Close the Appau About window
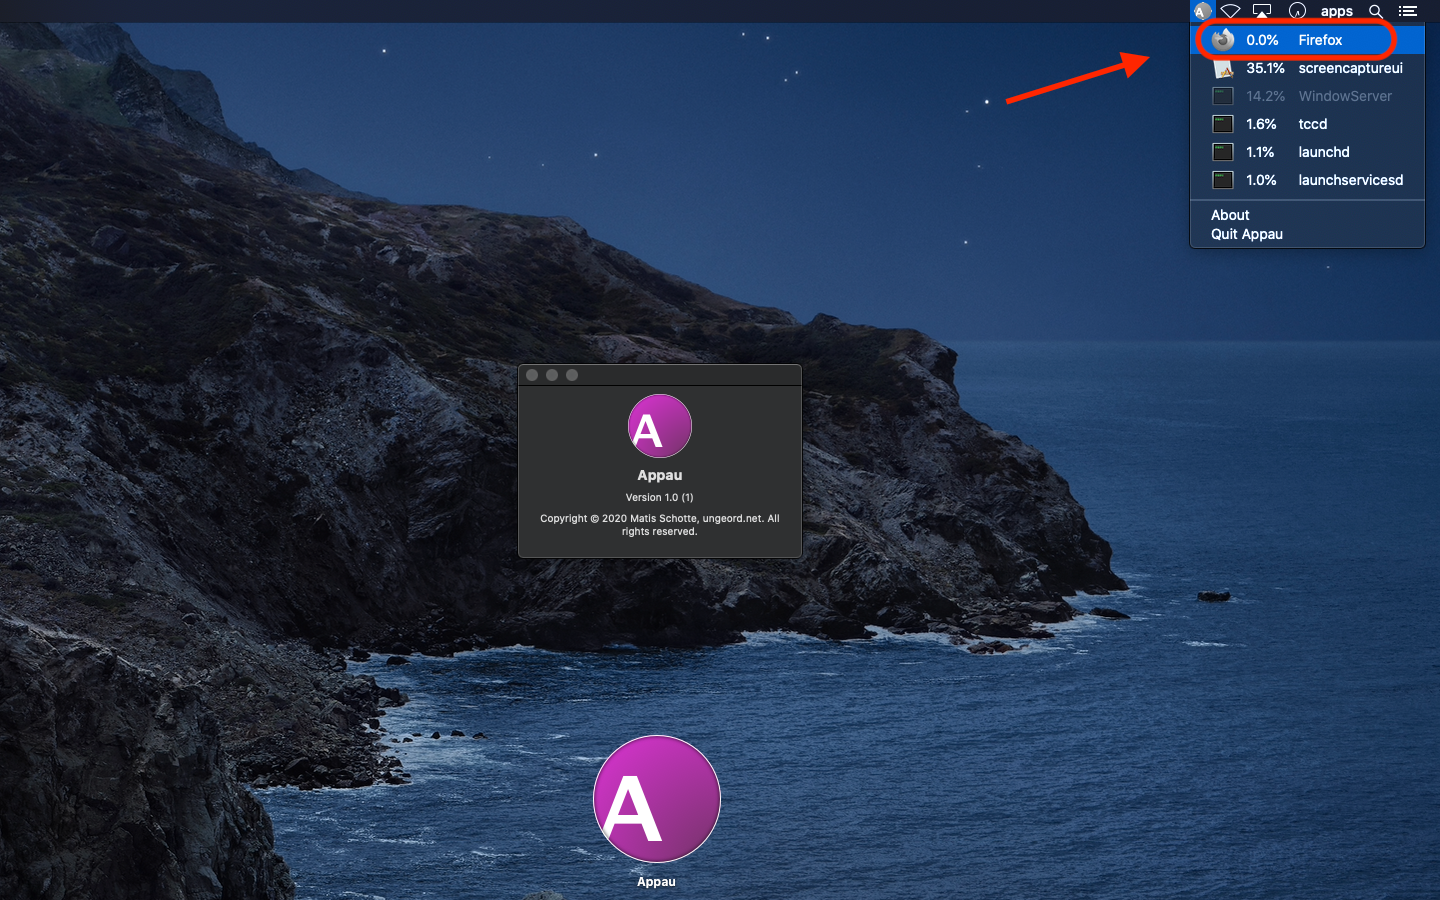This screenshot has width=1440, height=900. click(532, 375)
